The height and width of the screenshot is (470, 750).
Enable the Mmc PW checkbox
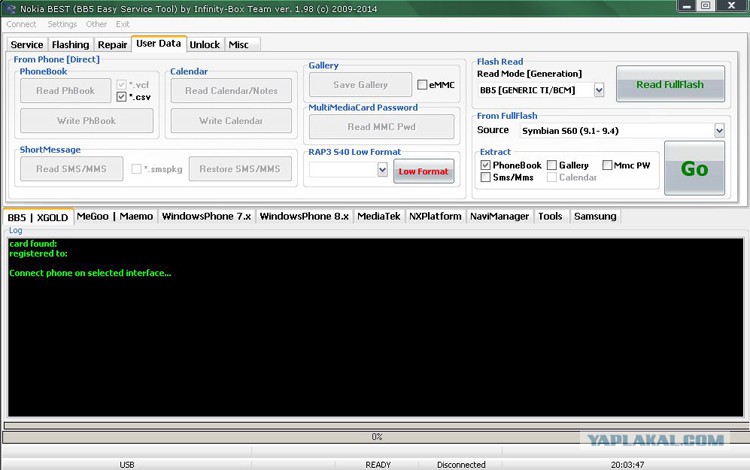(607, 165)
